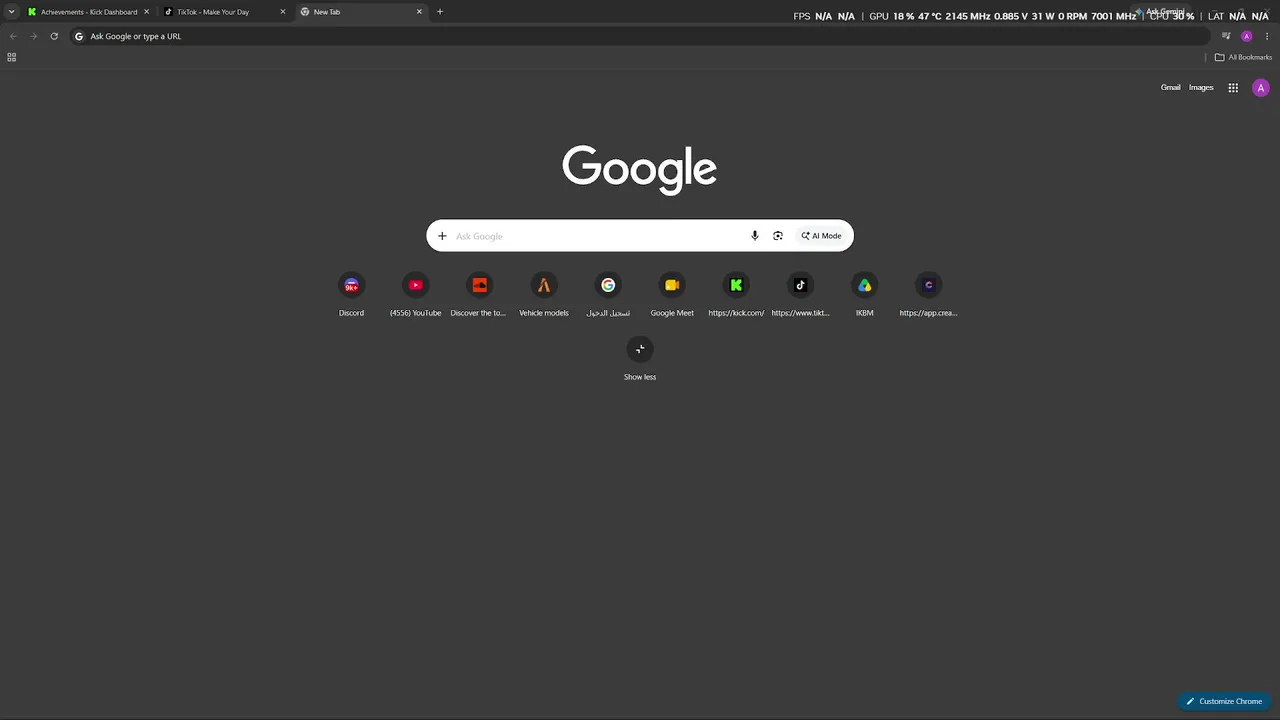This screenshot has width=1280, height=720.
Task: Collapse shortcuts with Show less
Action: pos(640,360)
